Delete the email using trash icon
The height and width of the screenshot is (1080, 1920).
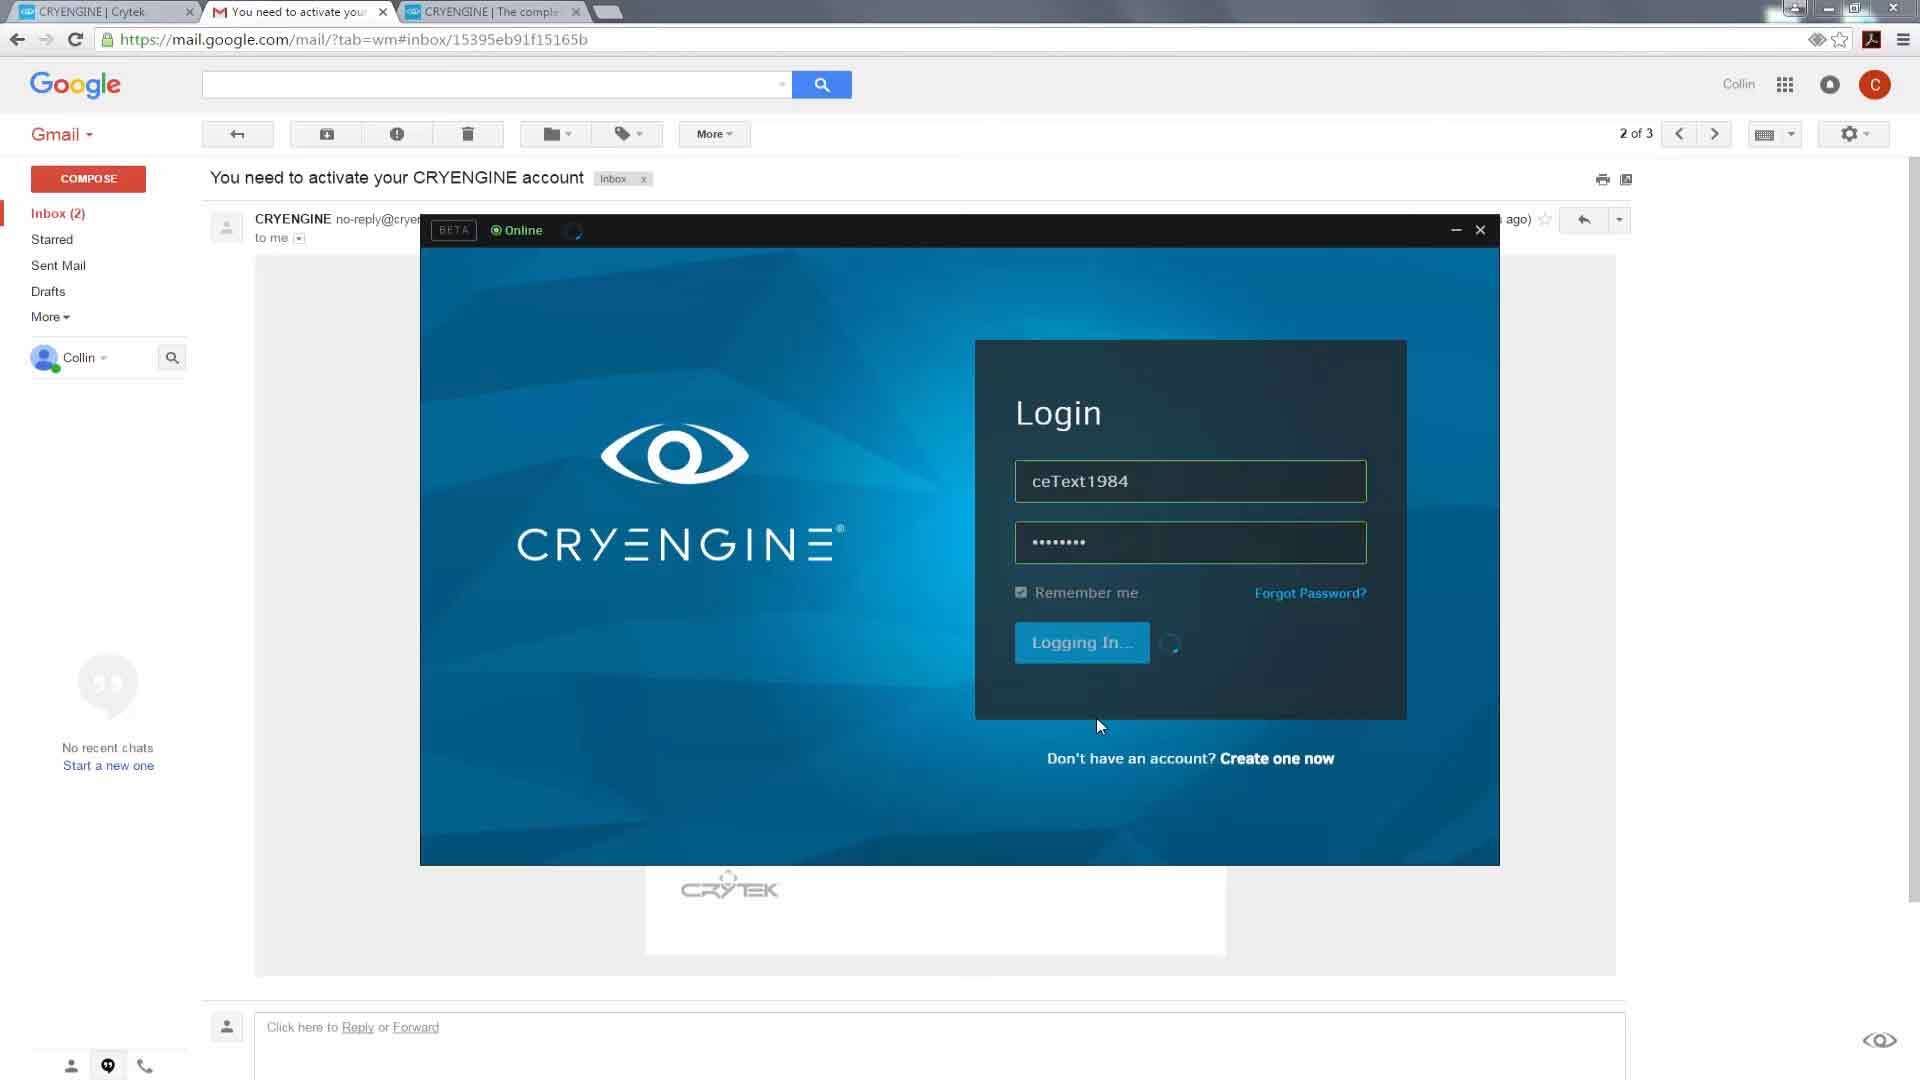(467, 133)
